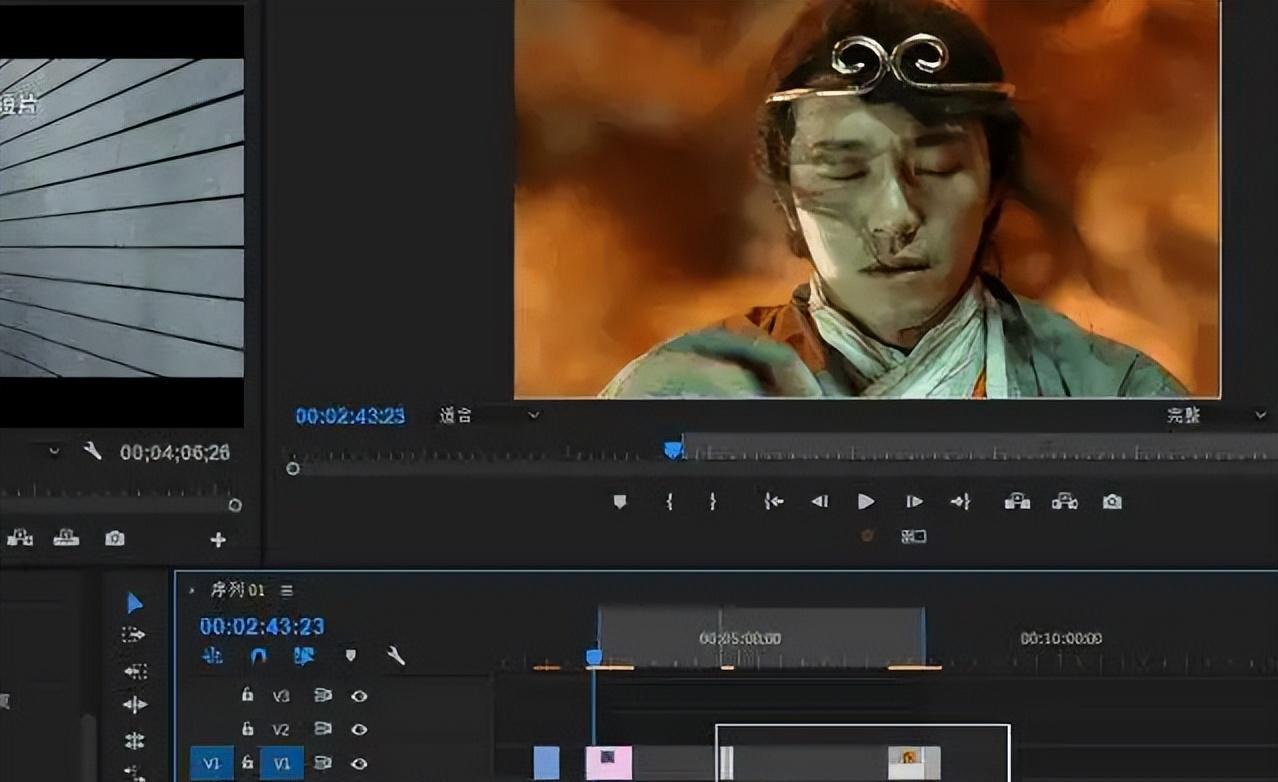Select the Track Select Backward tool
Screen dimensions: 1278x782
[135, 671]
